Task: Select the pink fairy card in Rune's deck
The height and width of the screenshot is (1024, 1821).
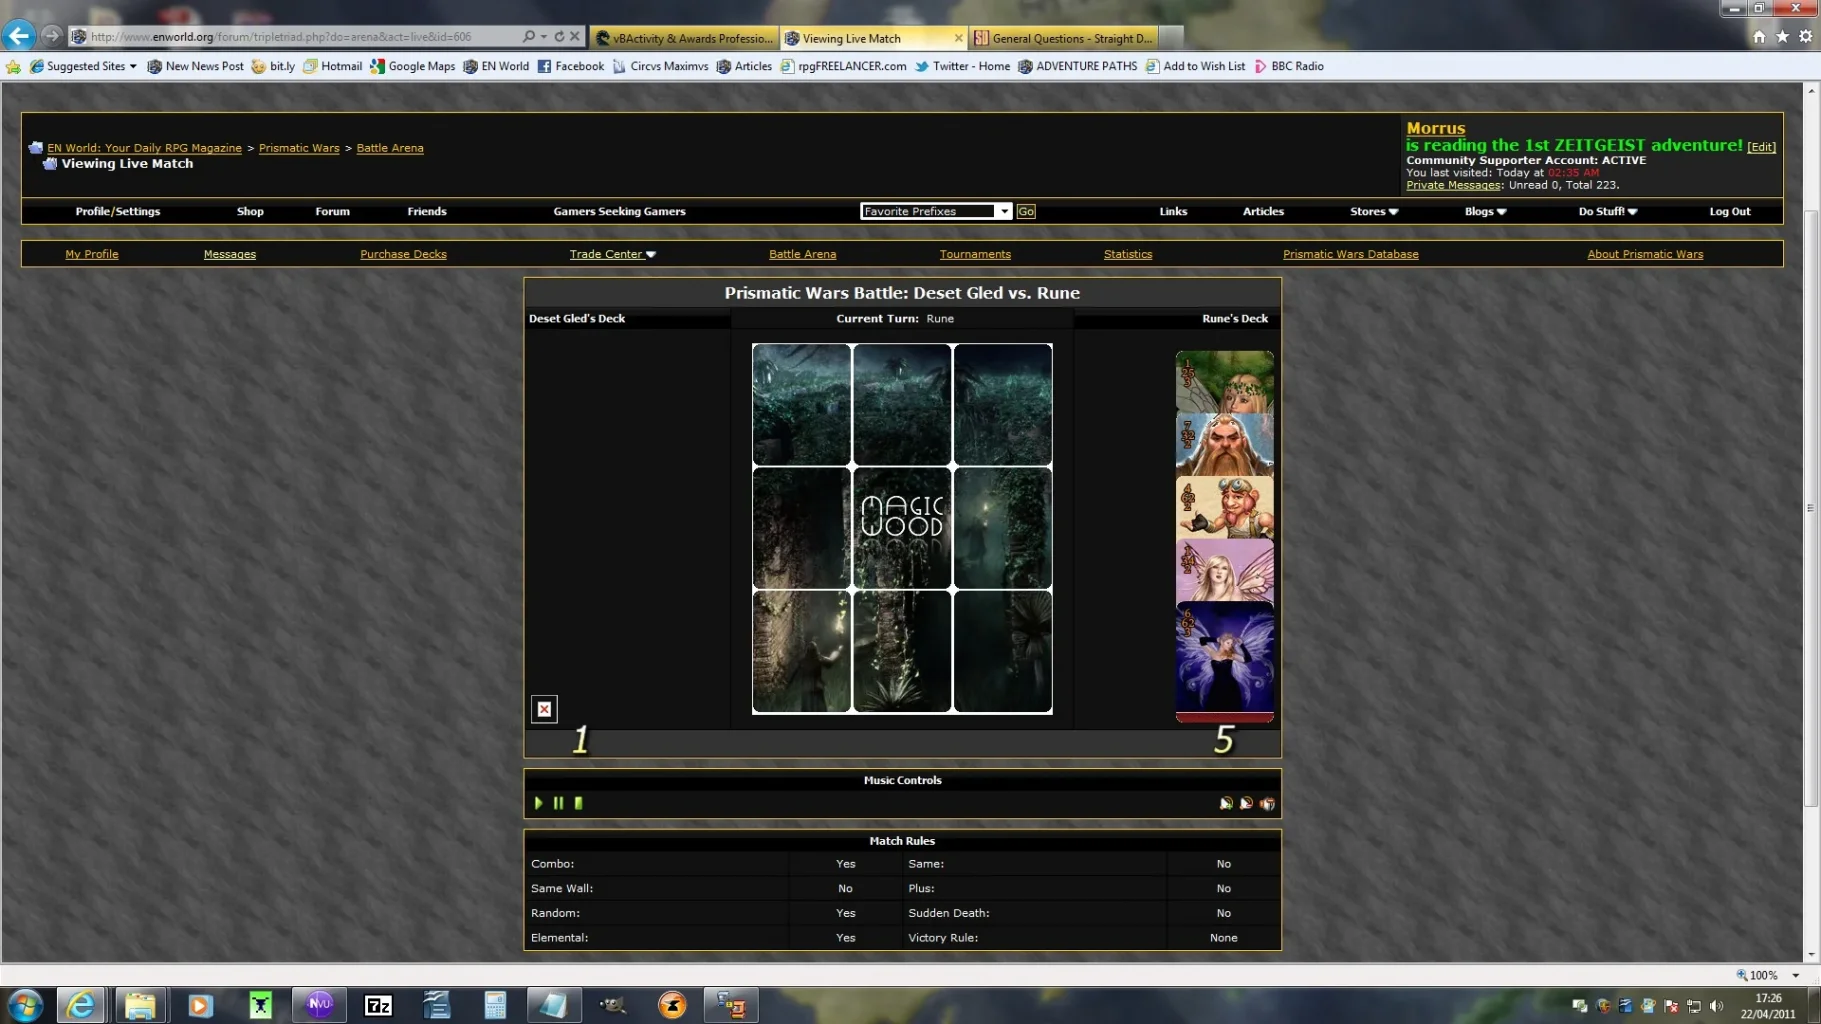Action: tap(1225, 571)
